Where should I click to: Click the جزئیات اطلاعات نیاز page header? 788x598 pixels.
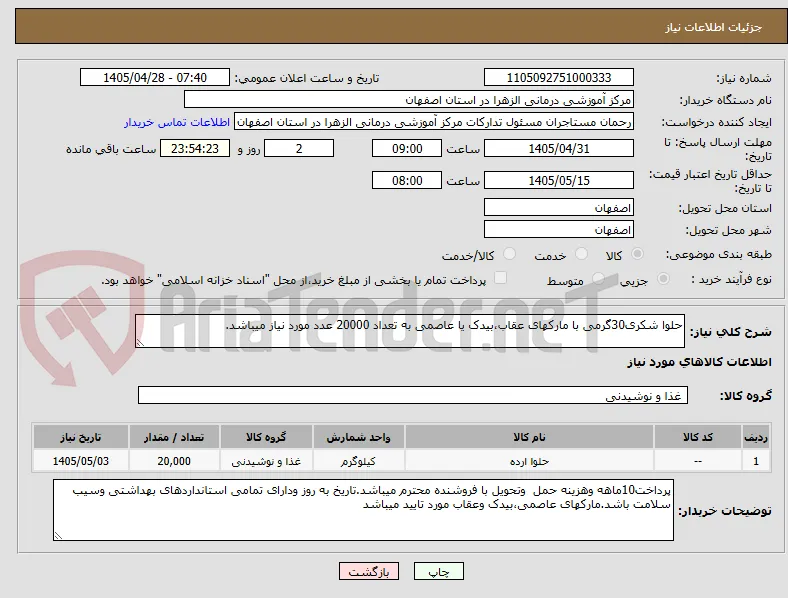click(x=714, y=27)
